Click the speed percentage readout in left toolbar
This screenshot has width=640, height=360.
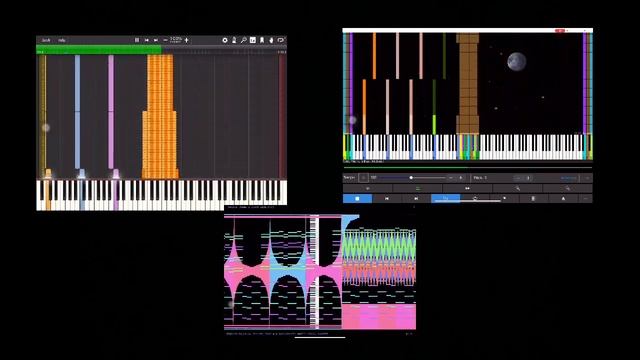[x=176, y=40]
